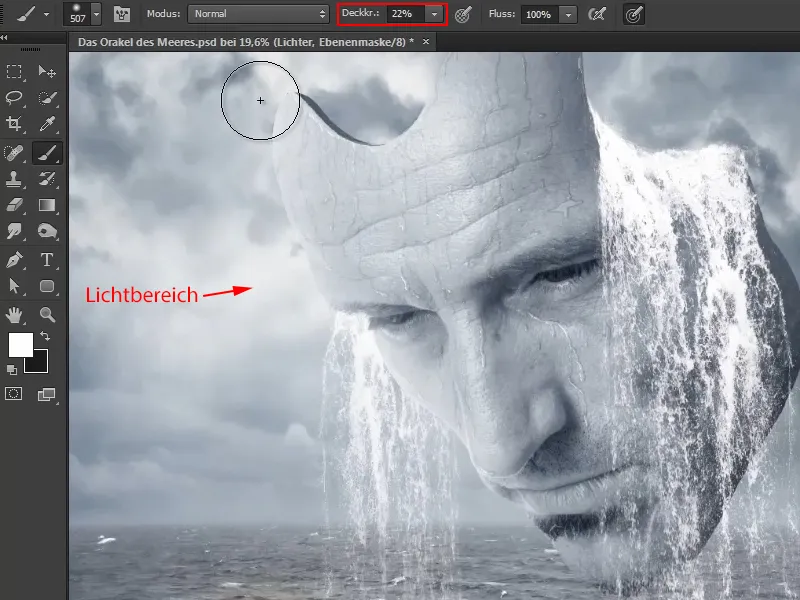Open tool preset picker arrow
800x600 pixels.
[x=46, y=14]
